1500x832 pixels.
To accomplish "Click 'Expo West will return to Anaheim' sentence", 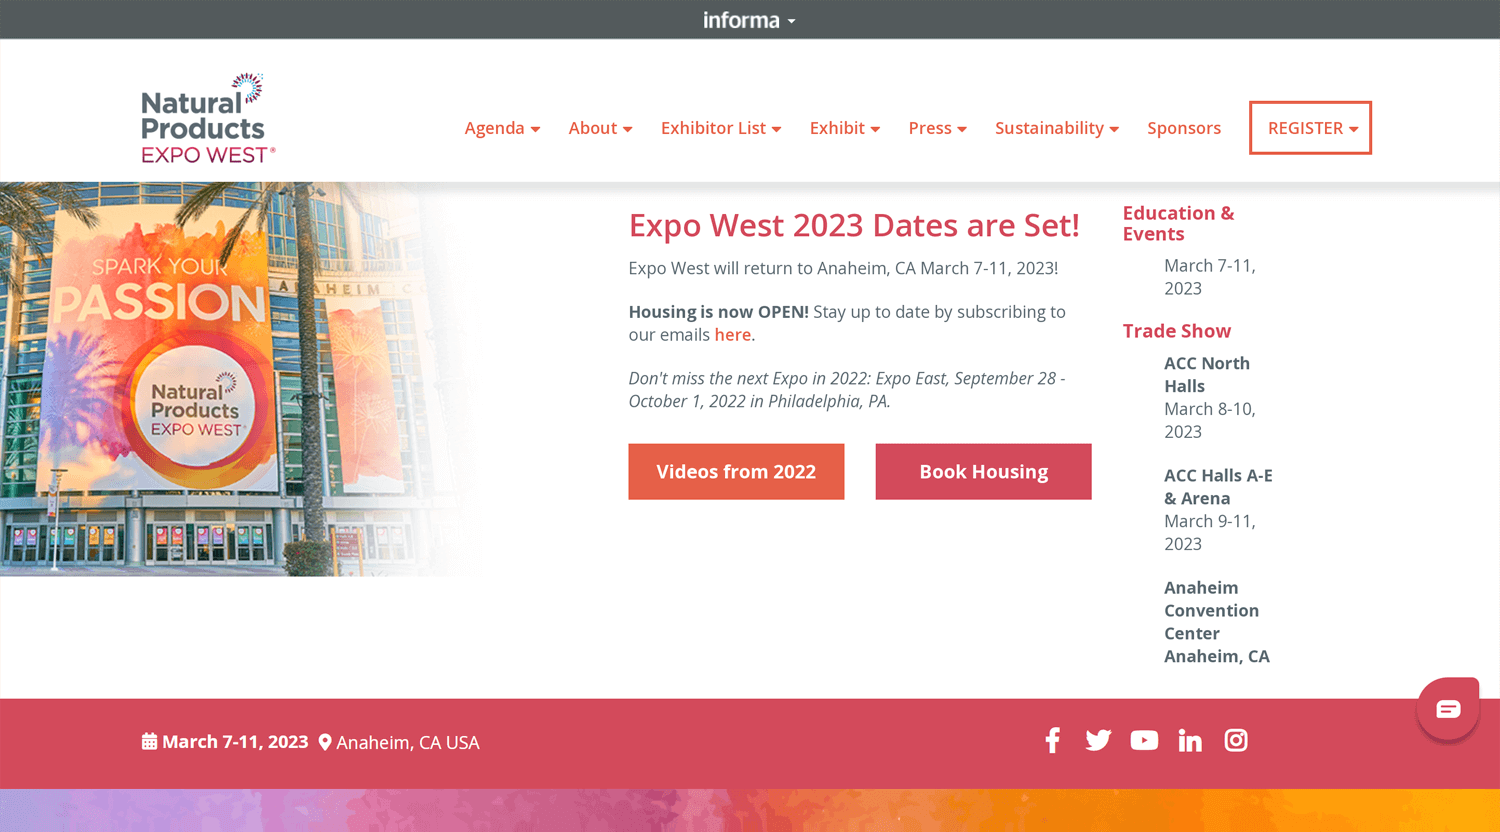I will (x=843, y=268).
